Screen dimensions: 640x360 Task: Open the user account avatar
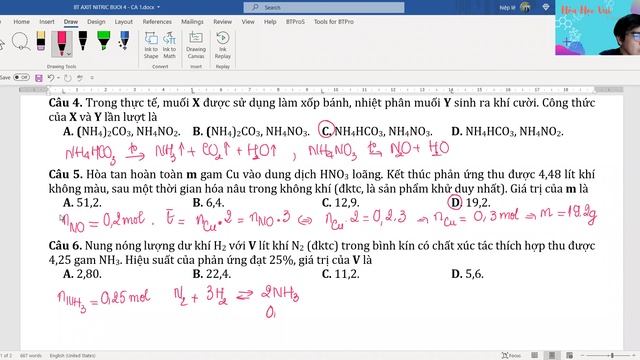(526, 7)
